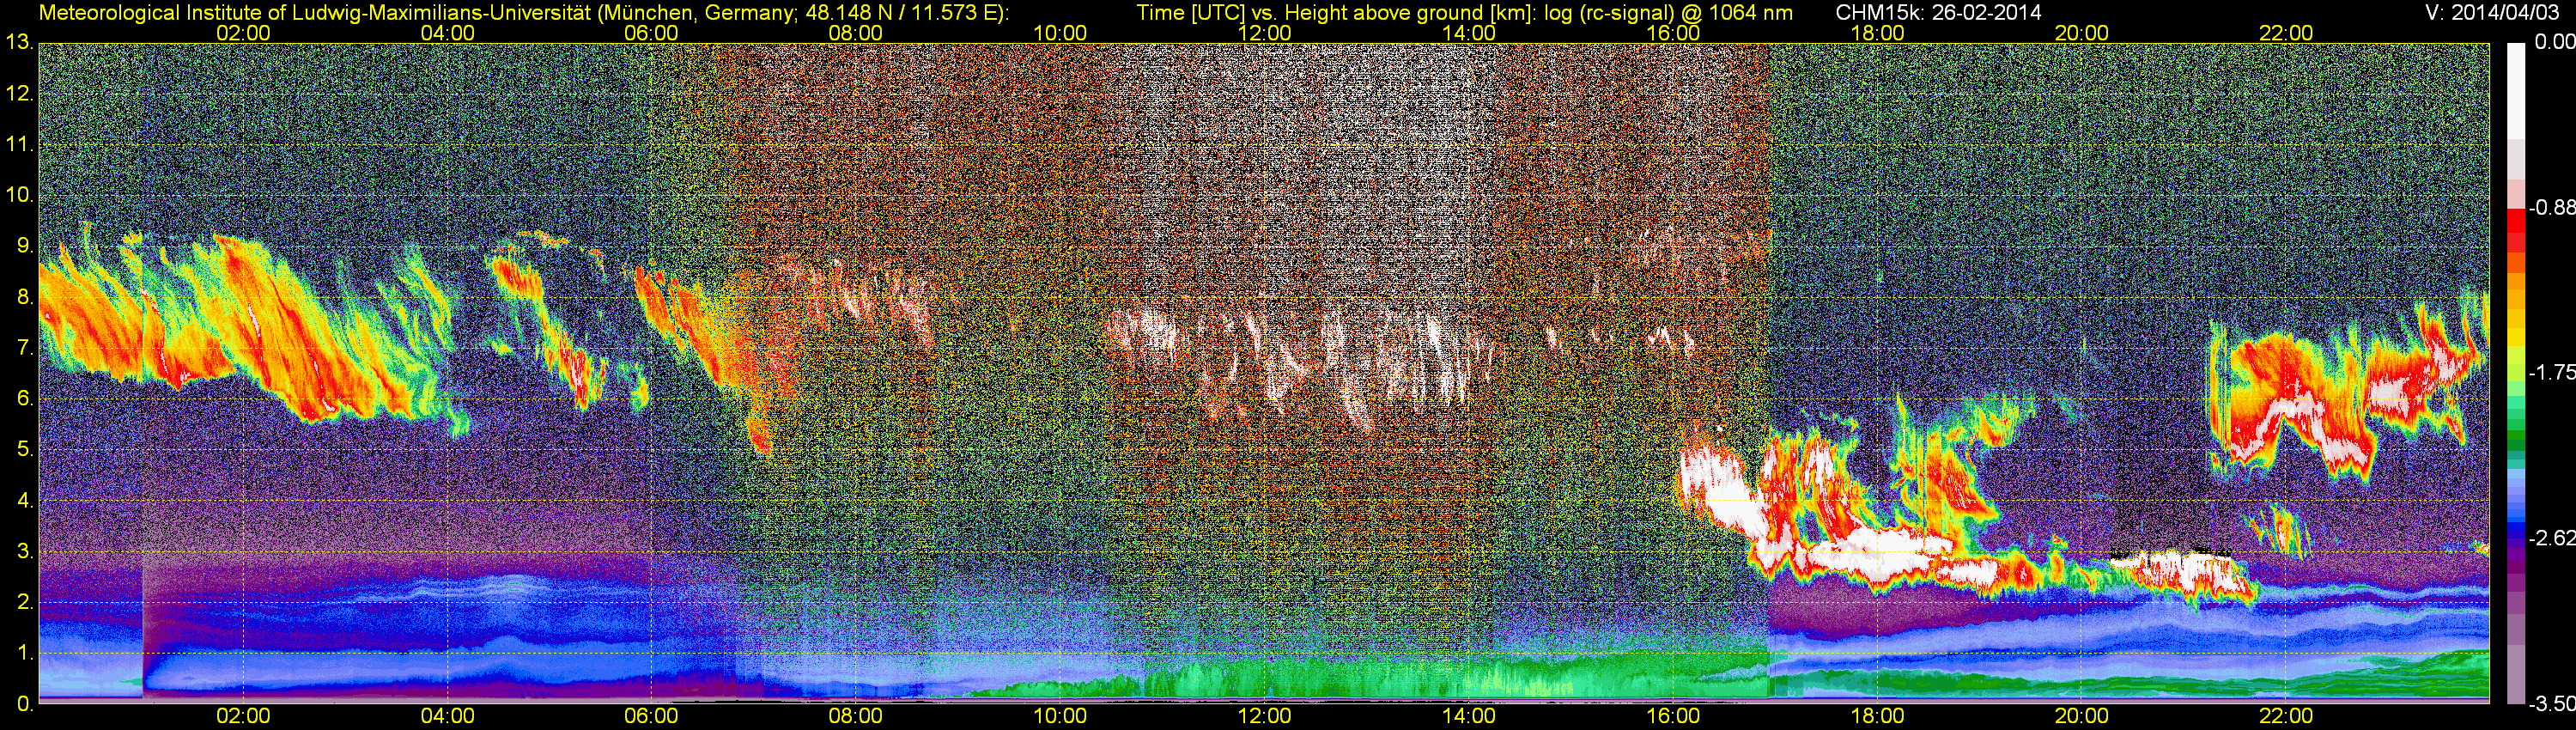
Task: Select the 08:00 label on the bottom time axis
Action: tap(856, 716)
